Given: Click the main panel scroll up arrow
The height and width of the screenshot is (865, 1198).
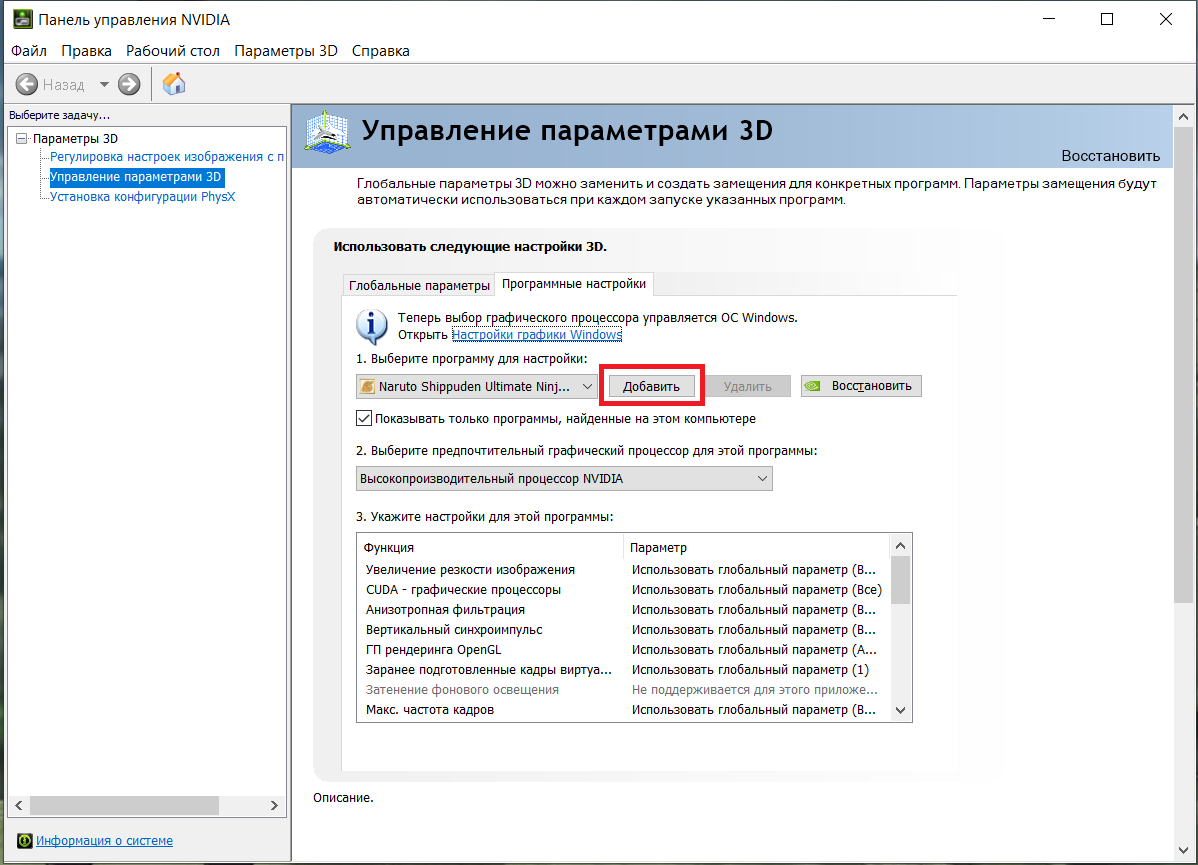Looking at the screenshot, I should tap(1183, 117).
